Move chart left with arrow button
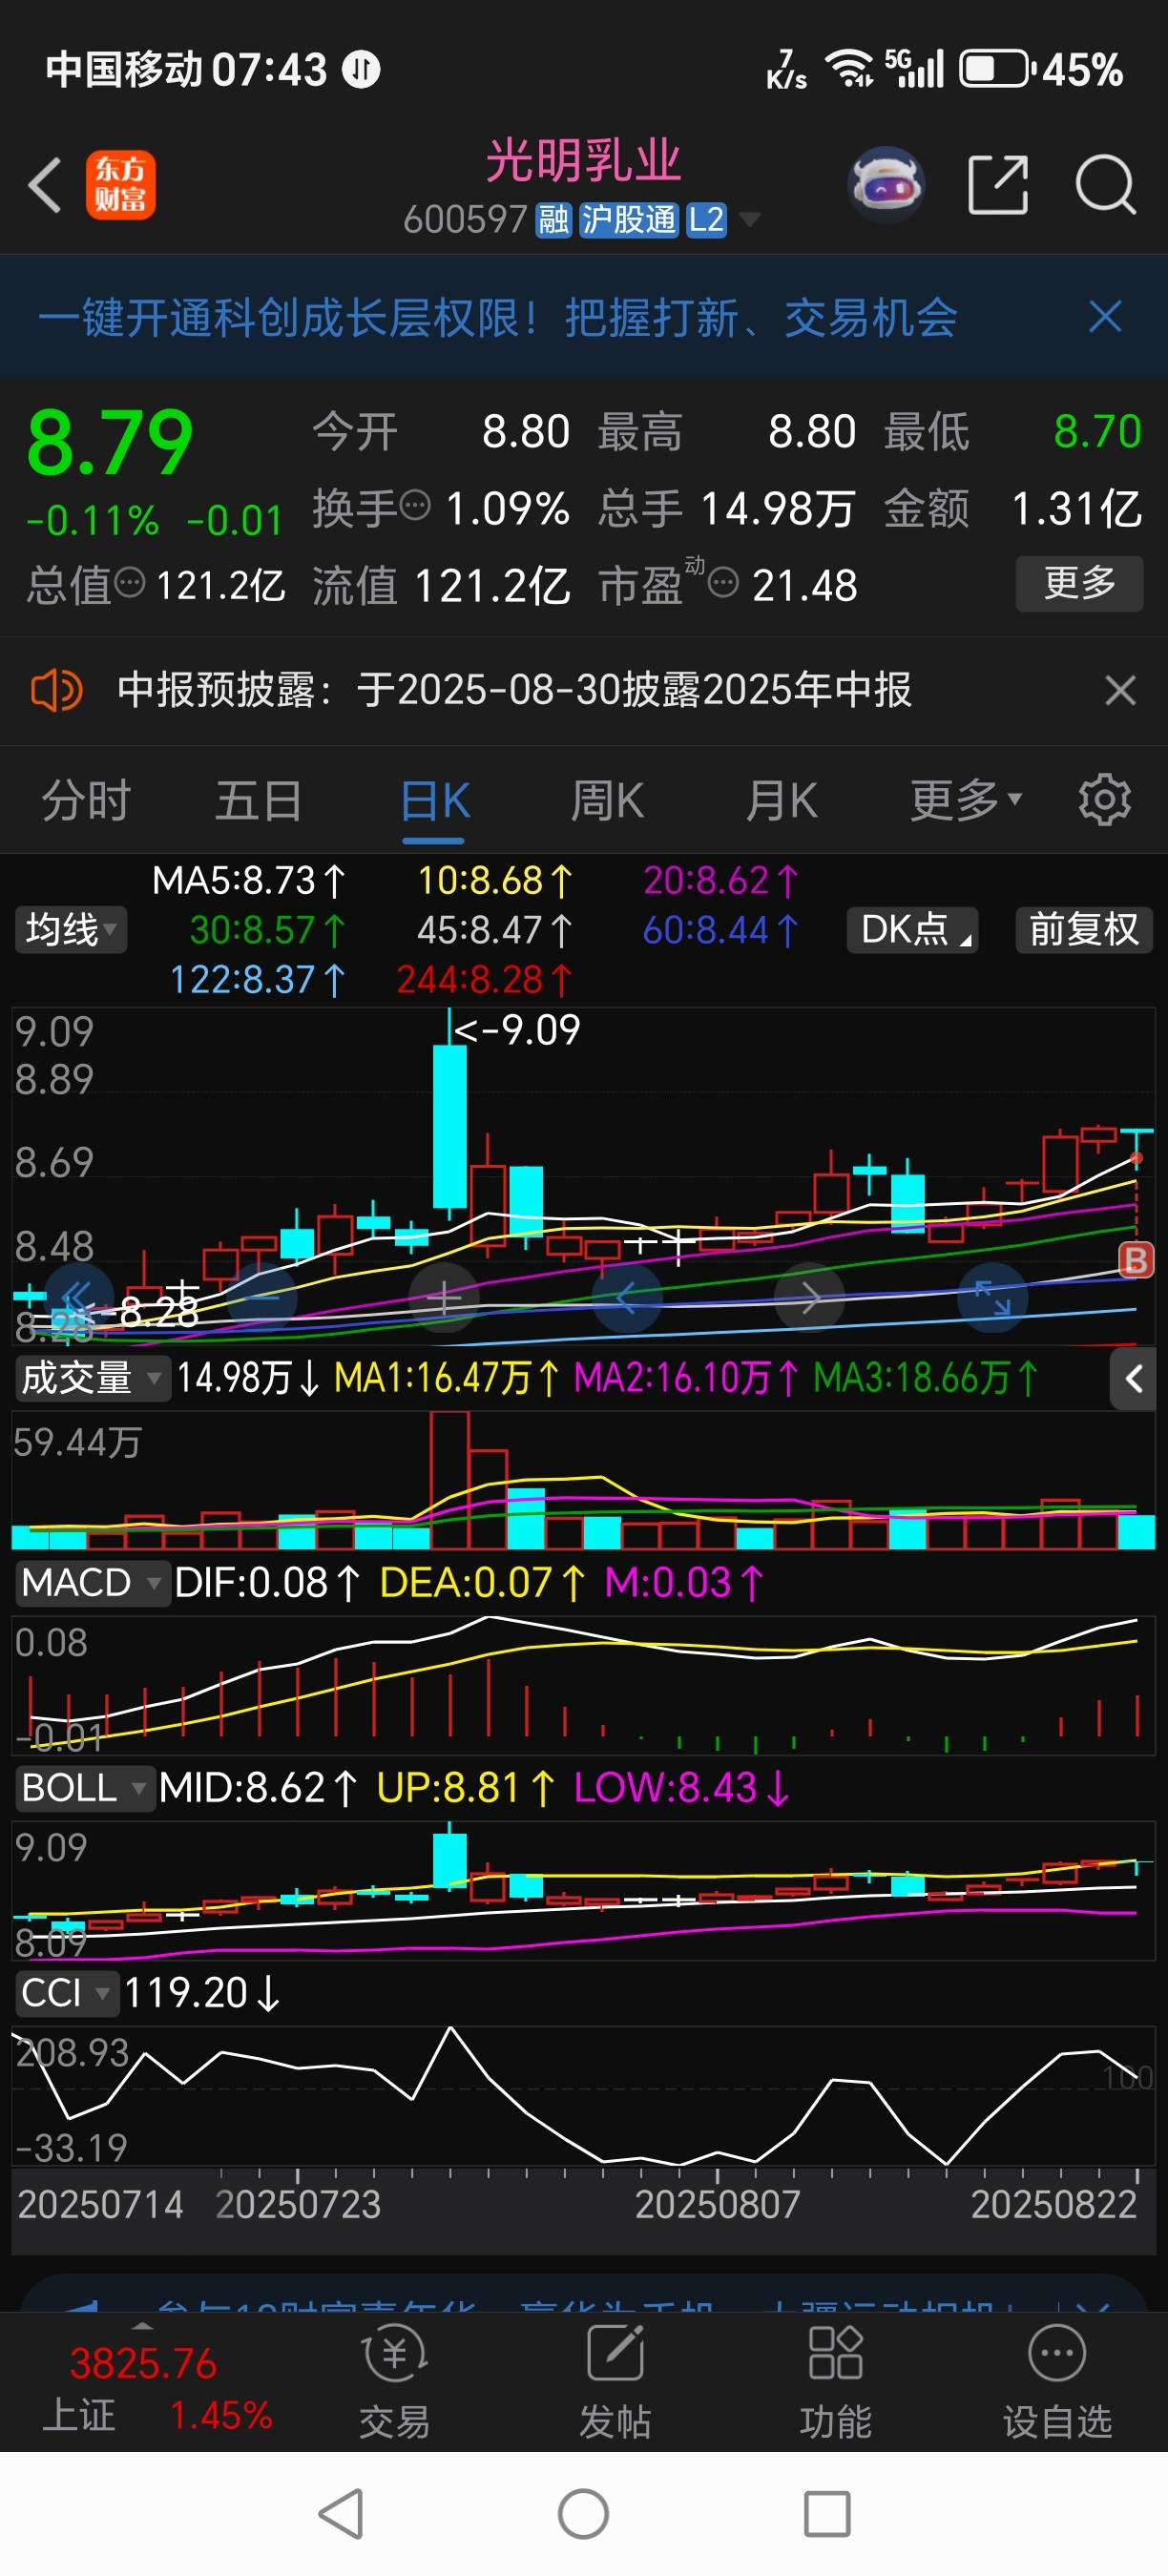Screen dimensions: 1168x2576 click(x=627, y=1298)
